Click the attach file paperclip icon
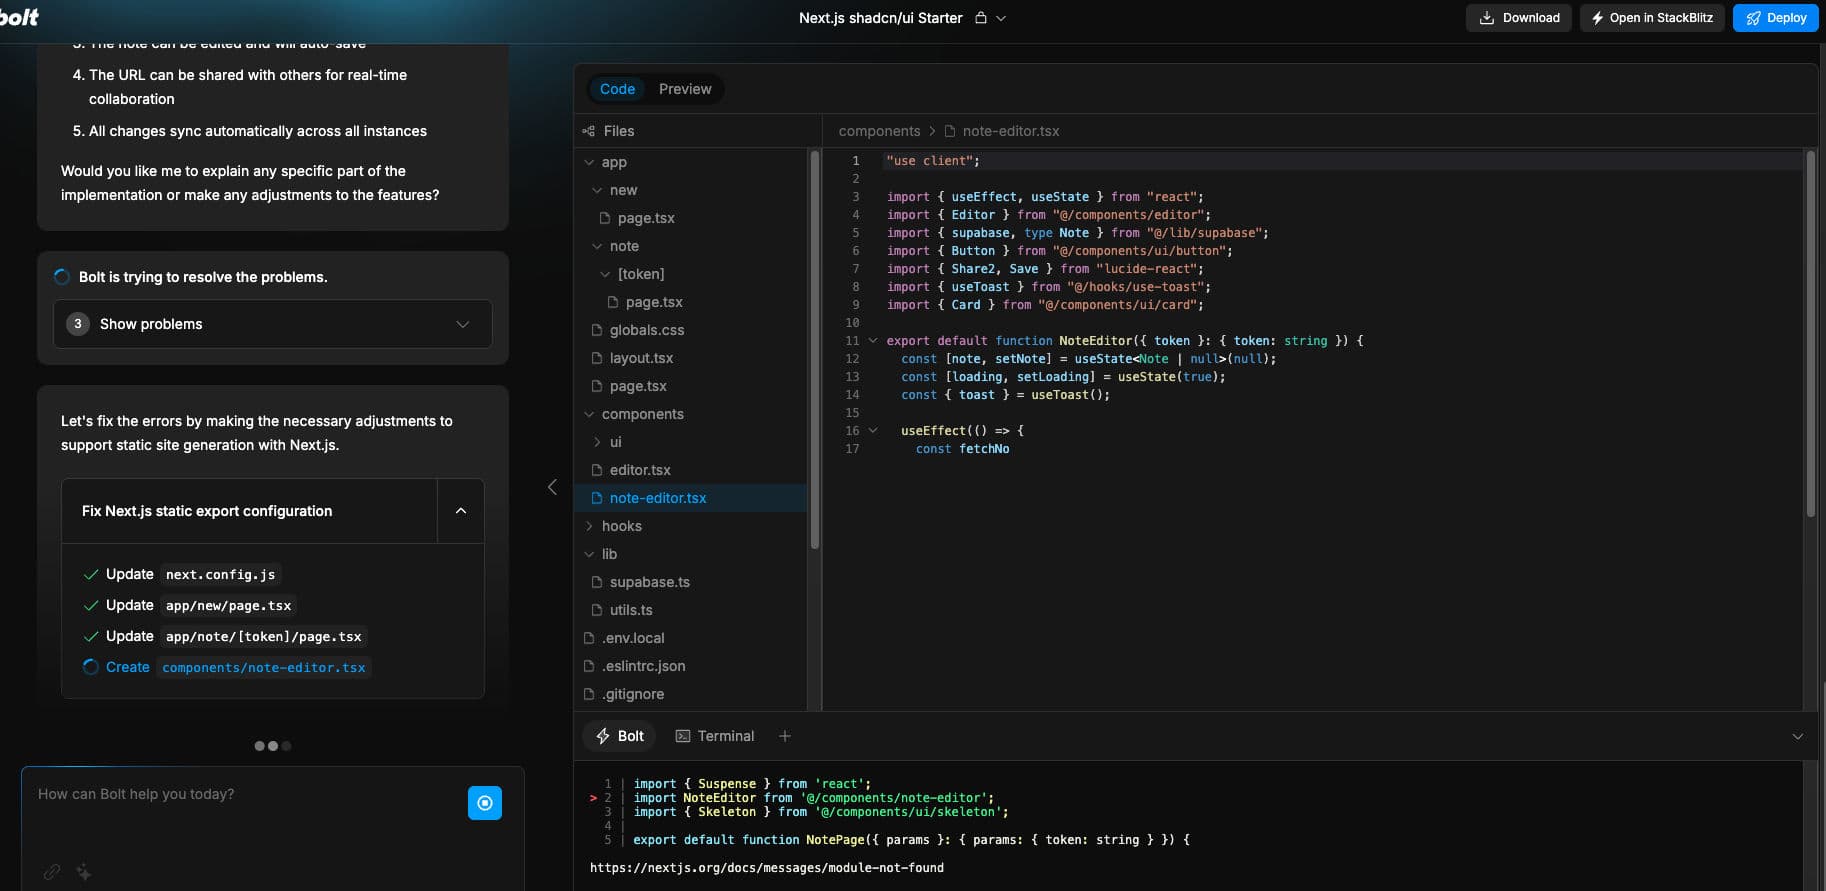Screen dimensions: 1826x891 tap(52, 872)
